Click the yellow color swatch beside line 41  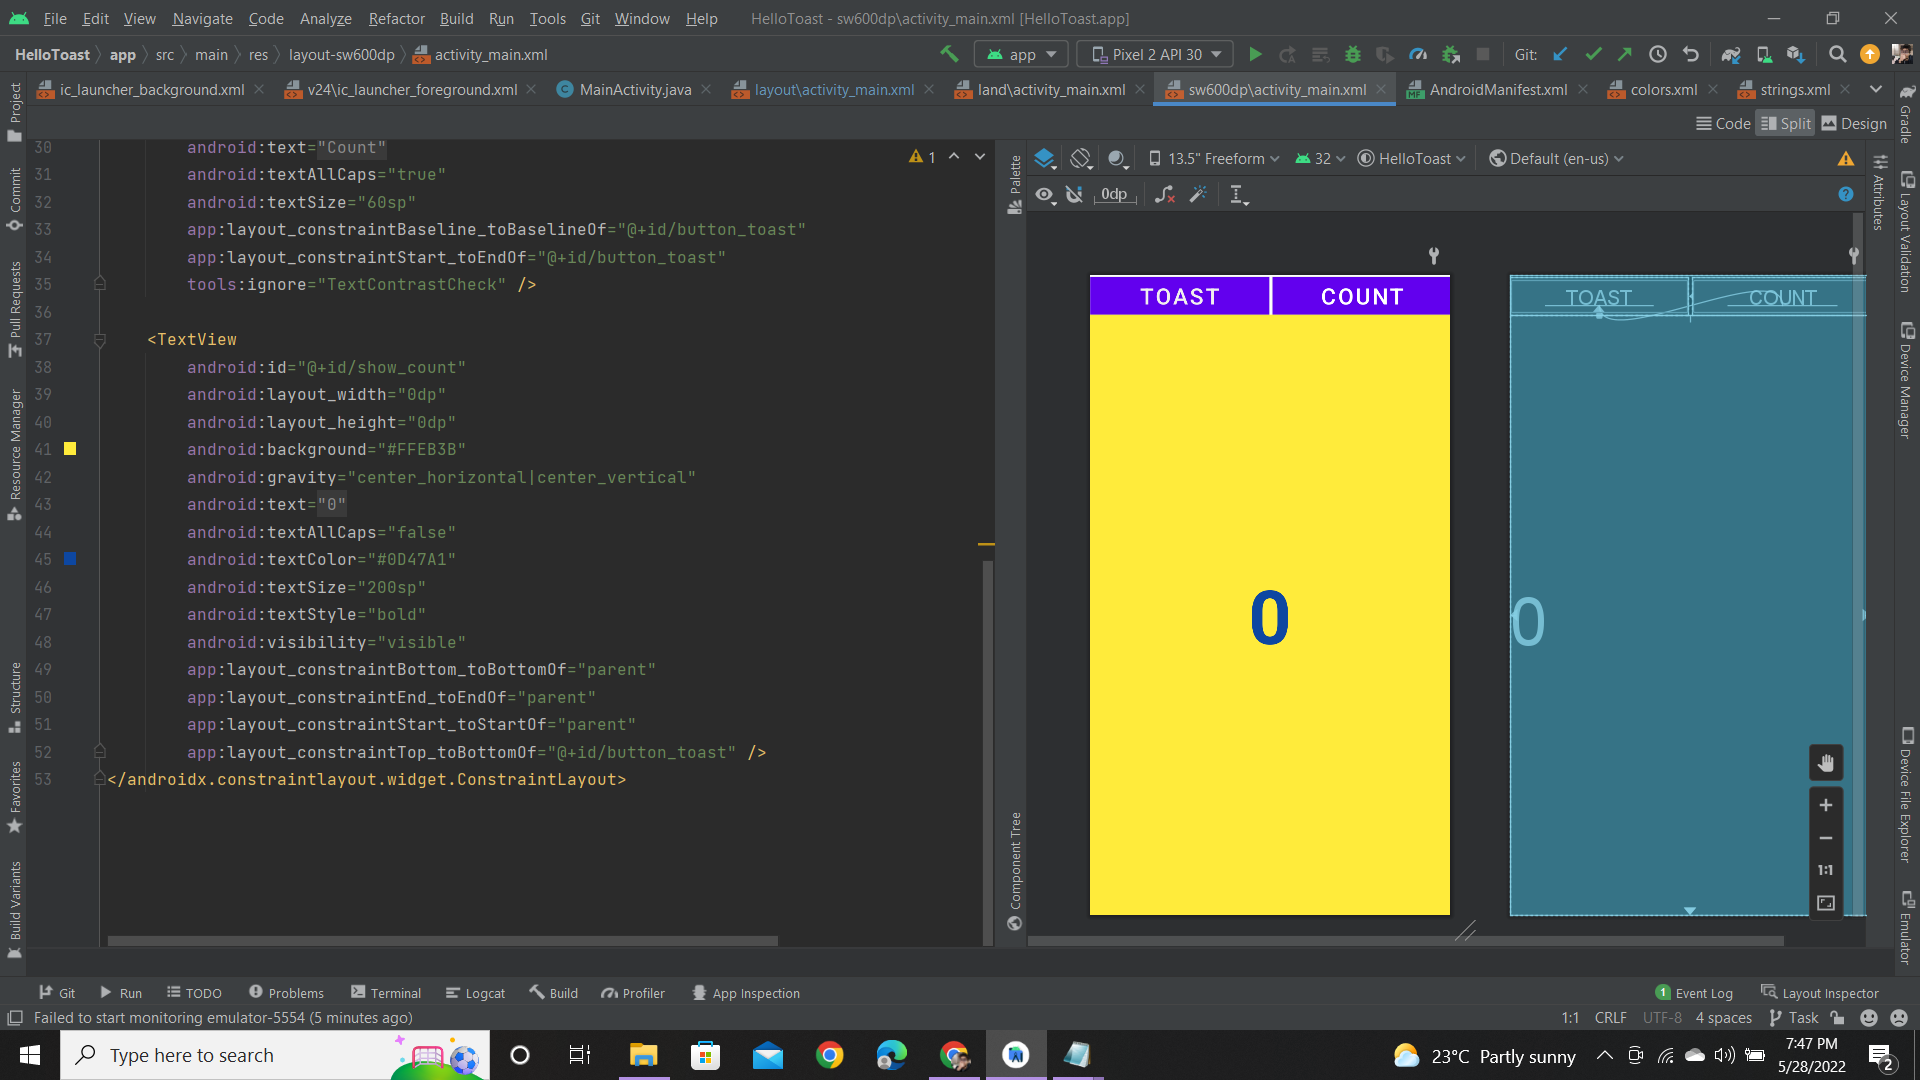click(x=69, y=449)
